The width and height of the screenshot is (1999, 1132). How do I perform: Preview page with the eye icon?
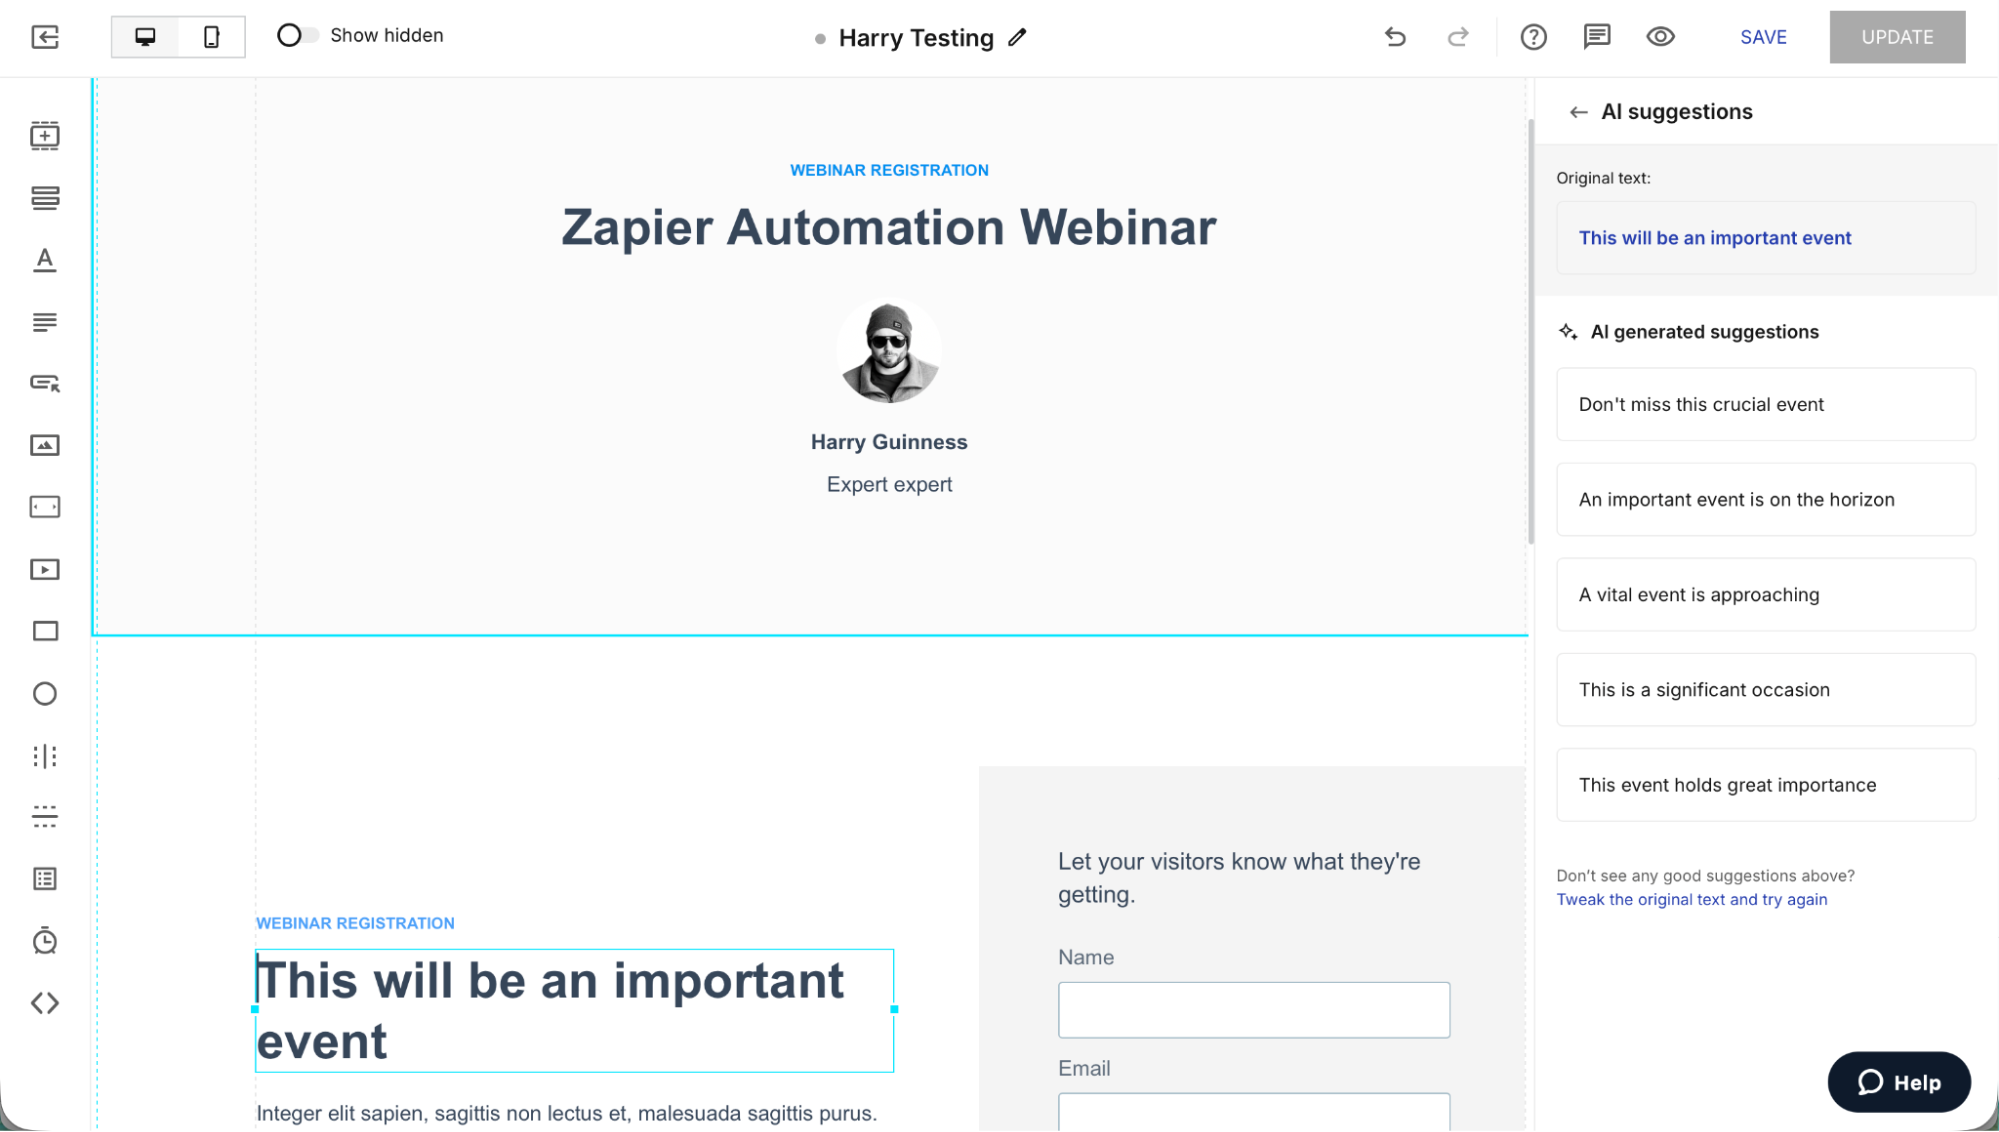(1660, 37)
